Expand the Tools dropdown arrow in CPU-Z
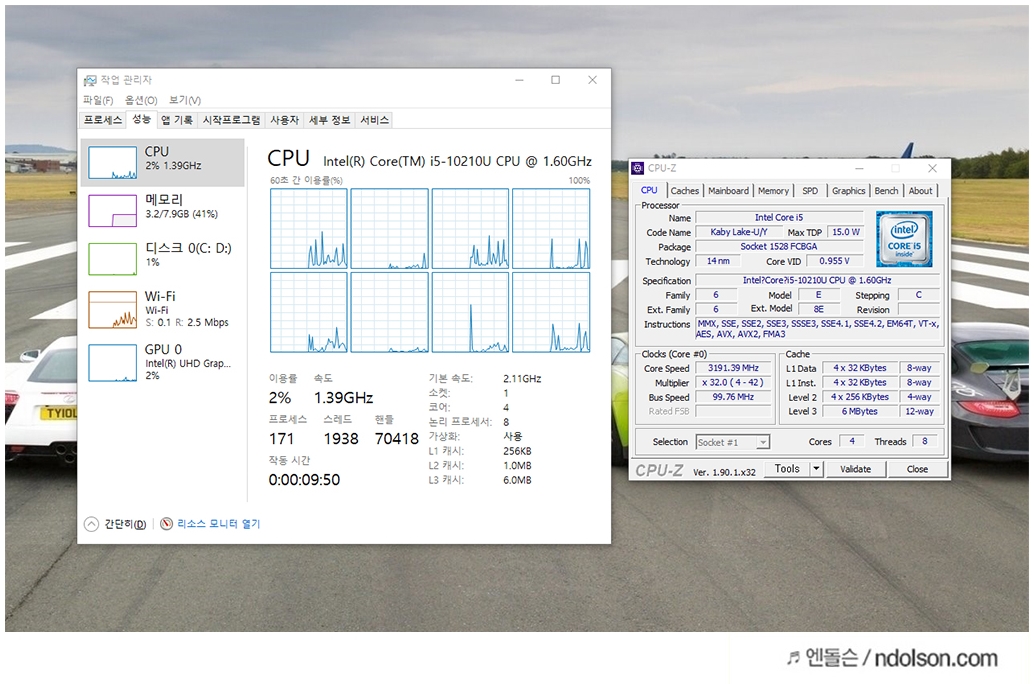 pos(816,469)
